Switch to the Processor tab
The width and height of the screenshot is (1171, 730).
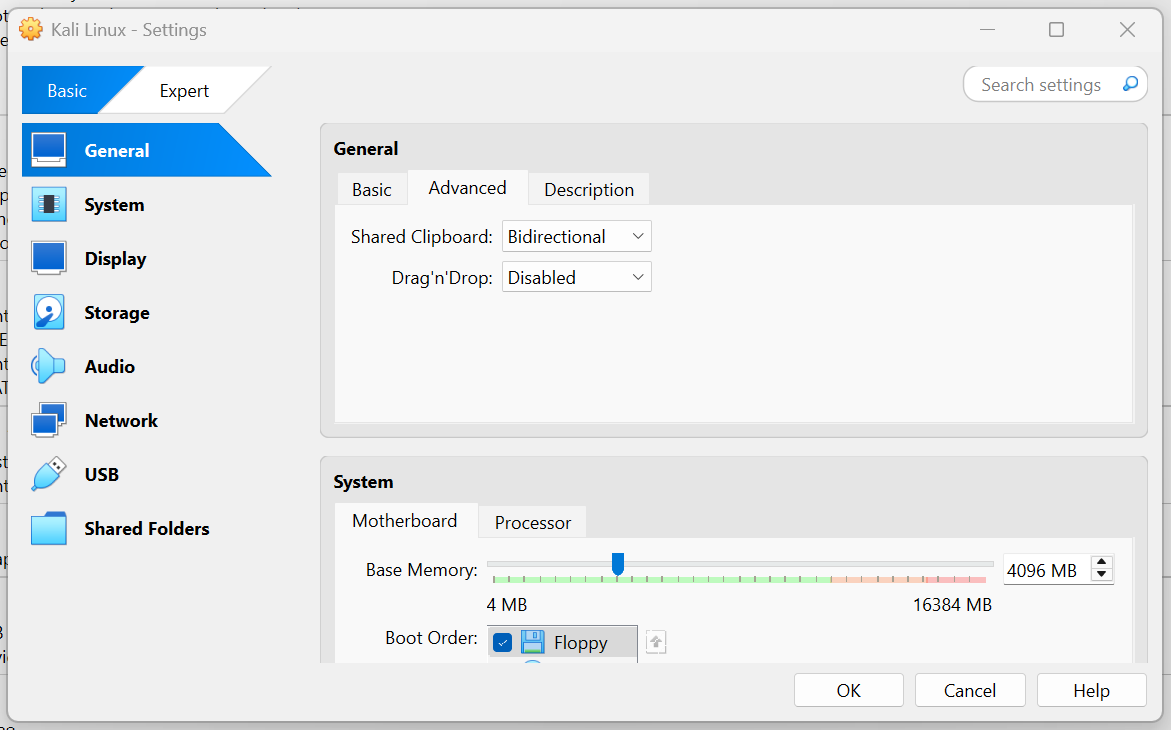coord(532,523)
